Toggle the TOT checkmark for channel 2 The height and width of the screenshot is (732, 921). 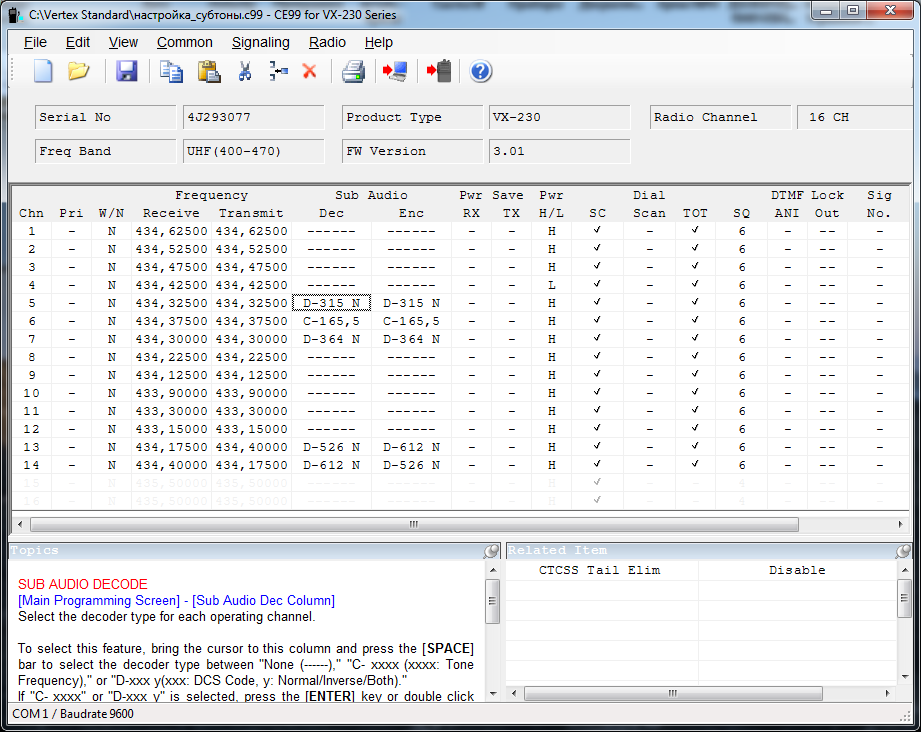[695, 249]
